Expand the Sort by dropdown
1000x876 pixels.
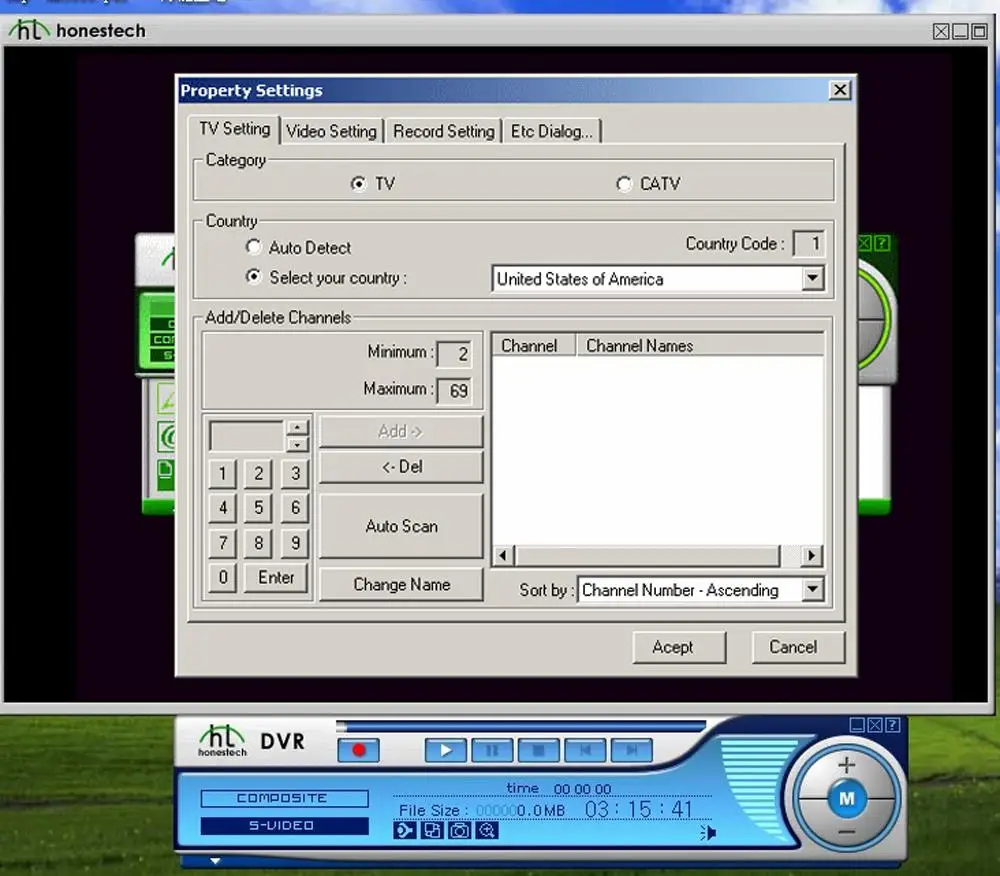pos(812,589)
